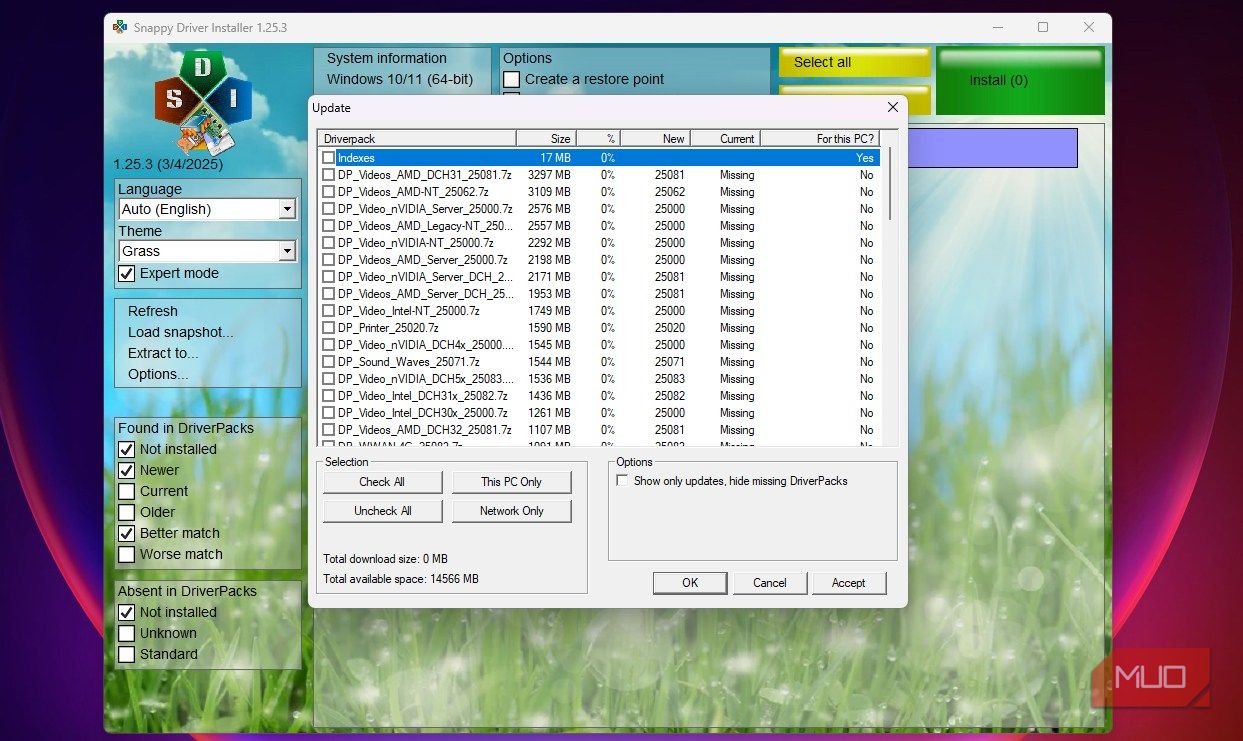Click the Check All button
The image size is (1243, 741).
coord(382,482)
